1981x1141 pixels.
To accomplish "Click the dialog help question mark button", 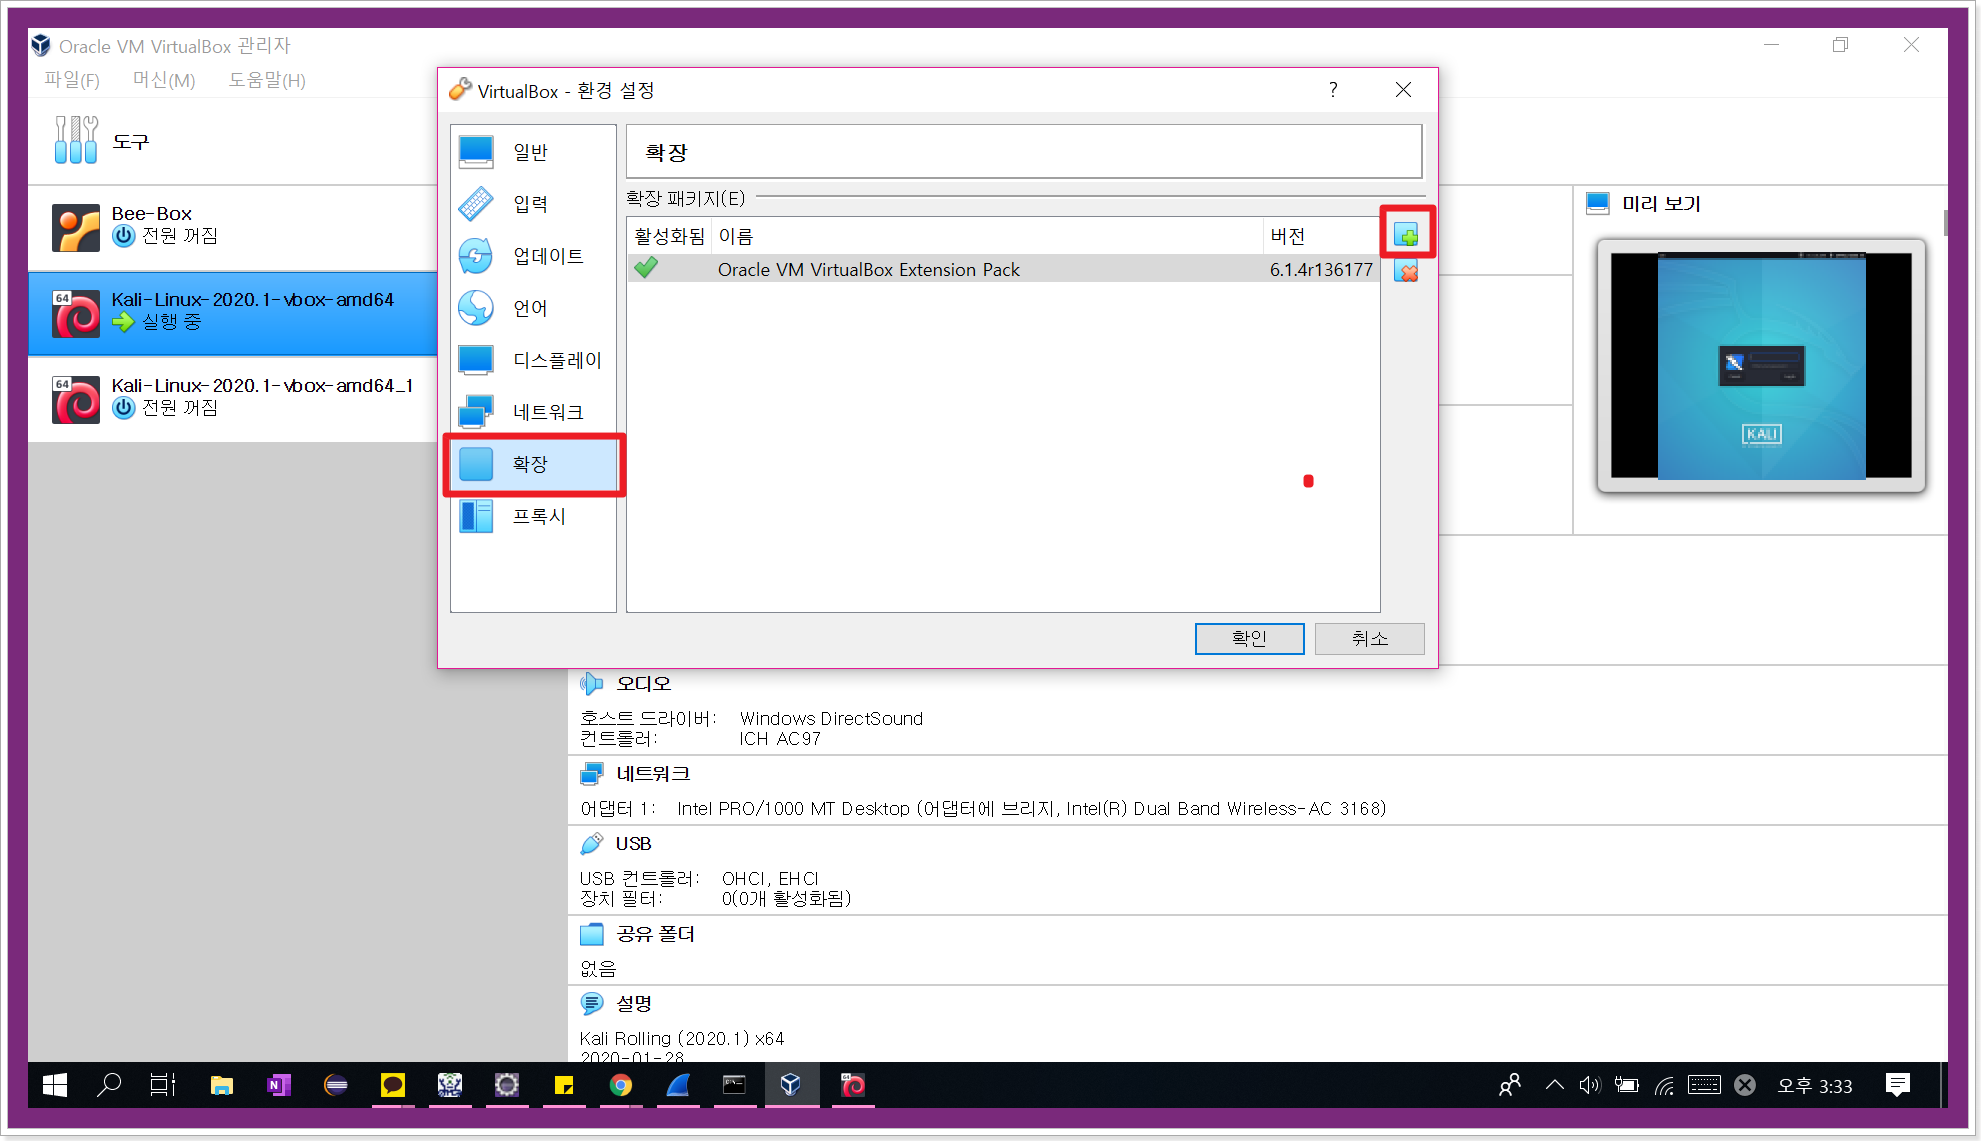I will pos(1332,90).
